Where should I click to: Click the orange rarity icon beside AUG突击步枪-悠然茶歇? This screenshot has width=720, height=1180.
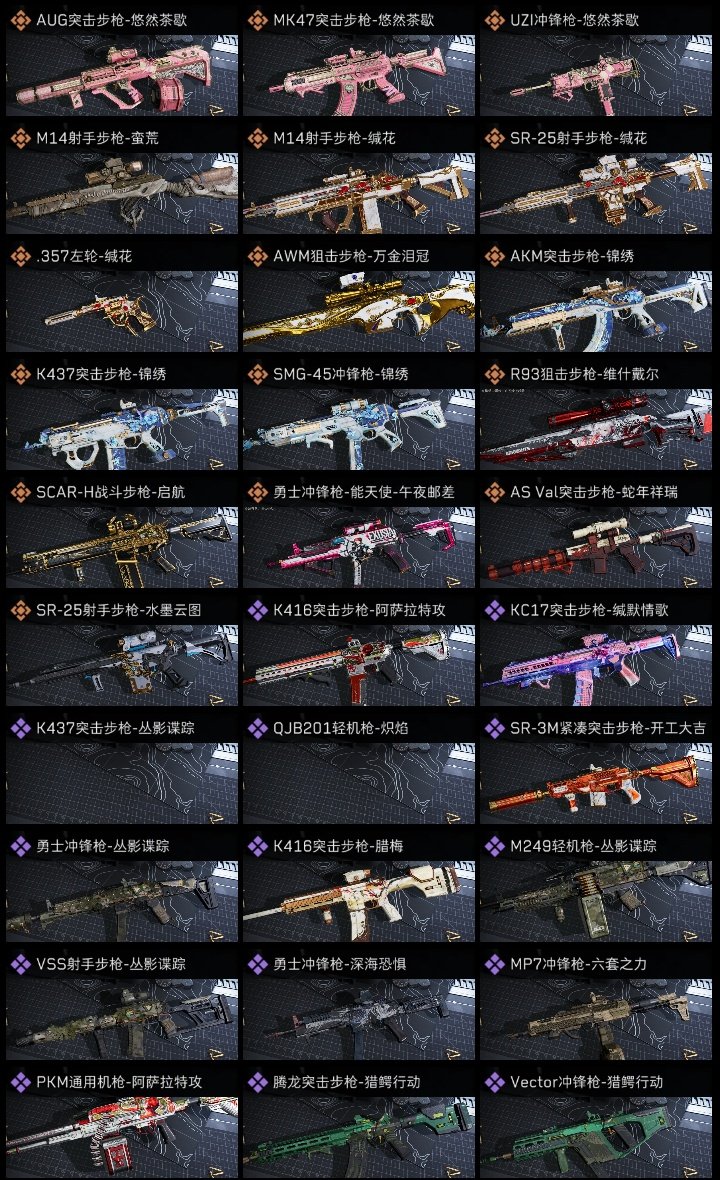[20, 20]
